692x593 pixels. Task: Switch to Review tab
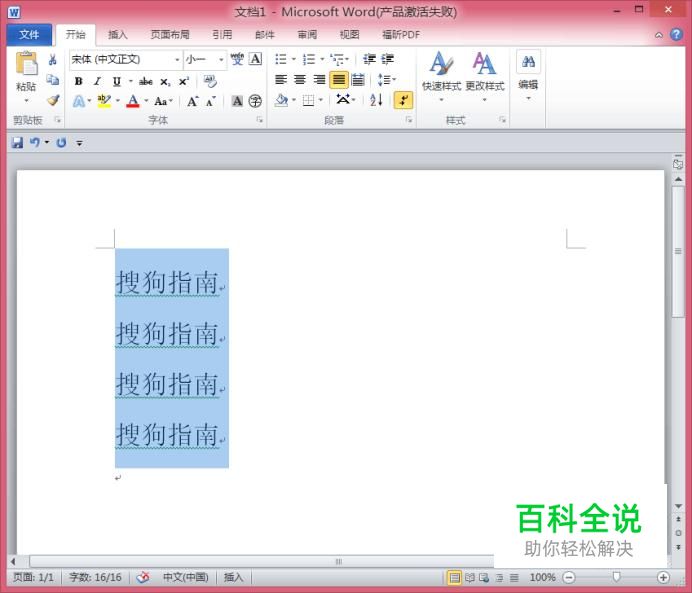point(307,34)
